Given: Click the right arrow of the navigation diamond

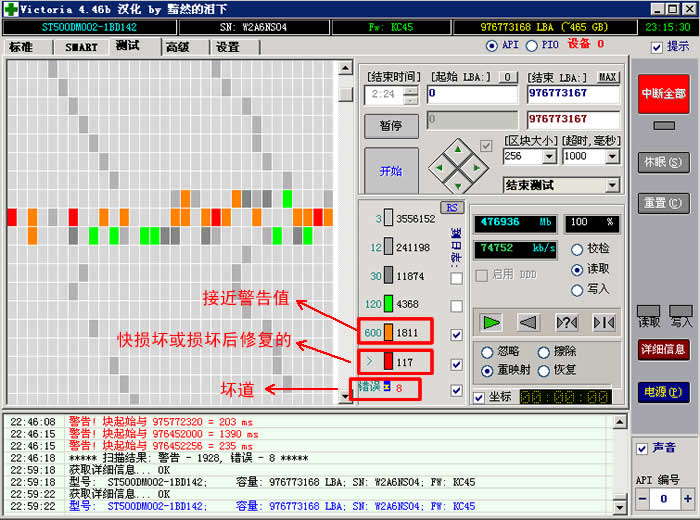Looking at the screenshot, I should [x=476, y=168].
